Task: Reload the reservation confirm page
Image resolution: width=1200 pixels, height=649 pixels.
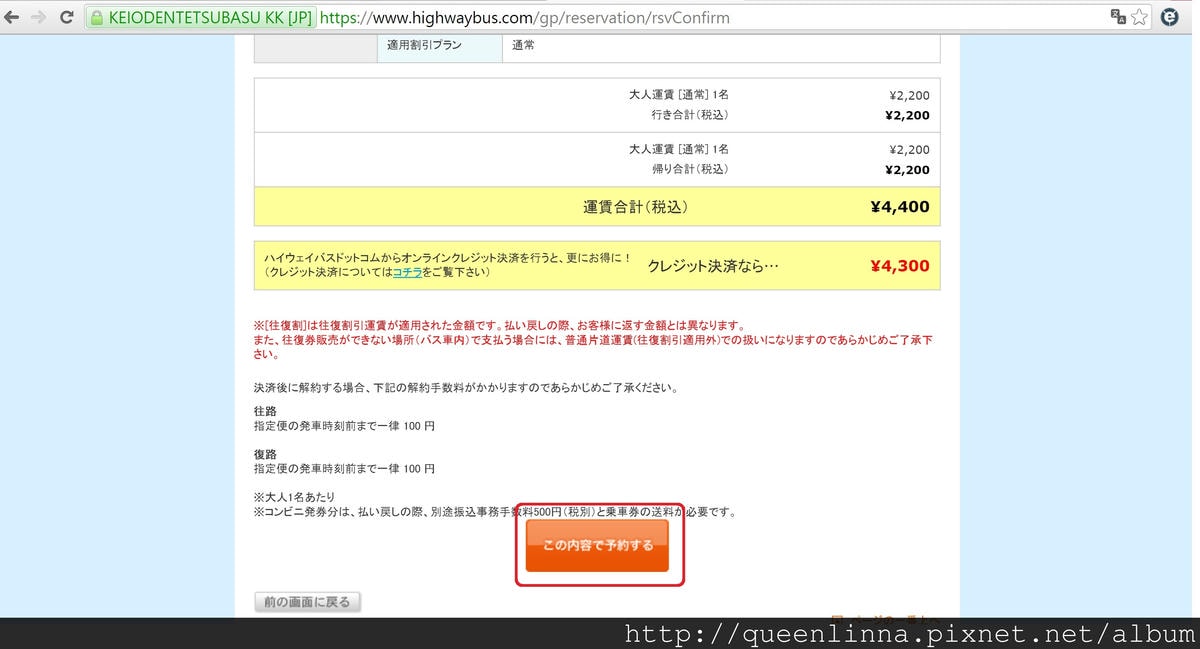Action: coord(67,18)
